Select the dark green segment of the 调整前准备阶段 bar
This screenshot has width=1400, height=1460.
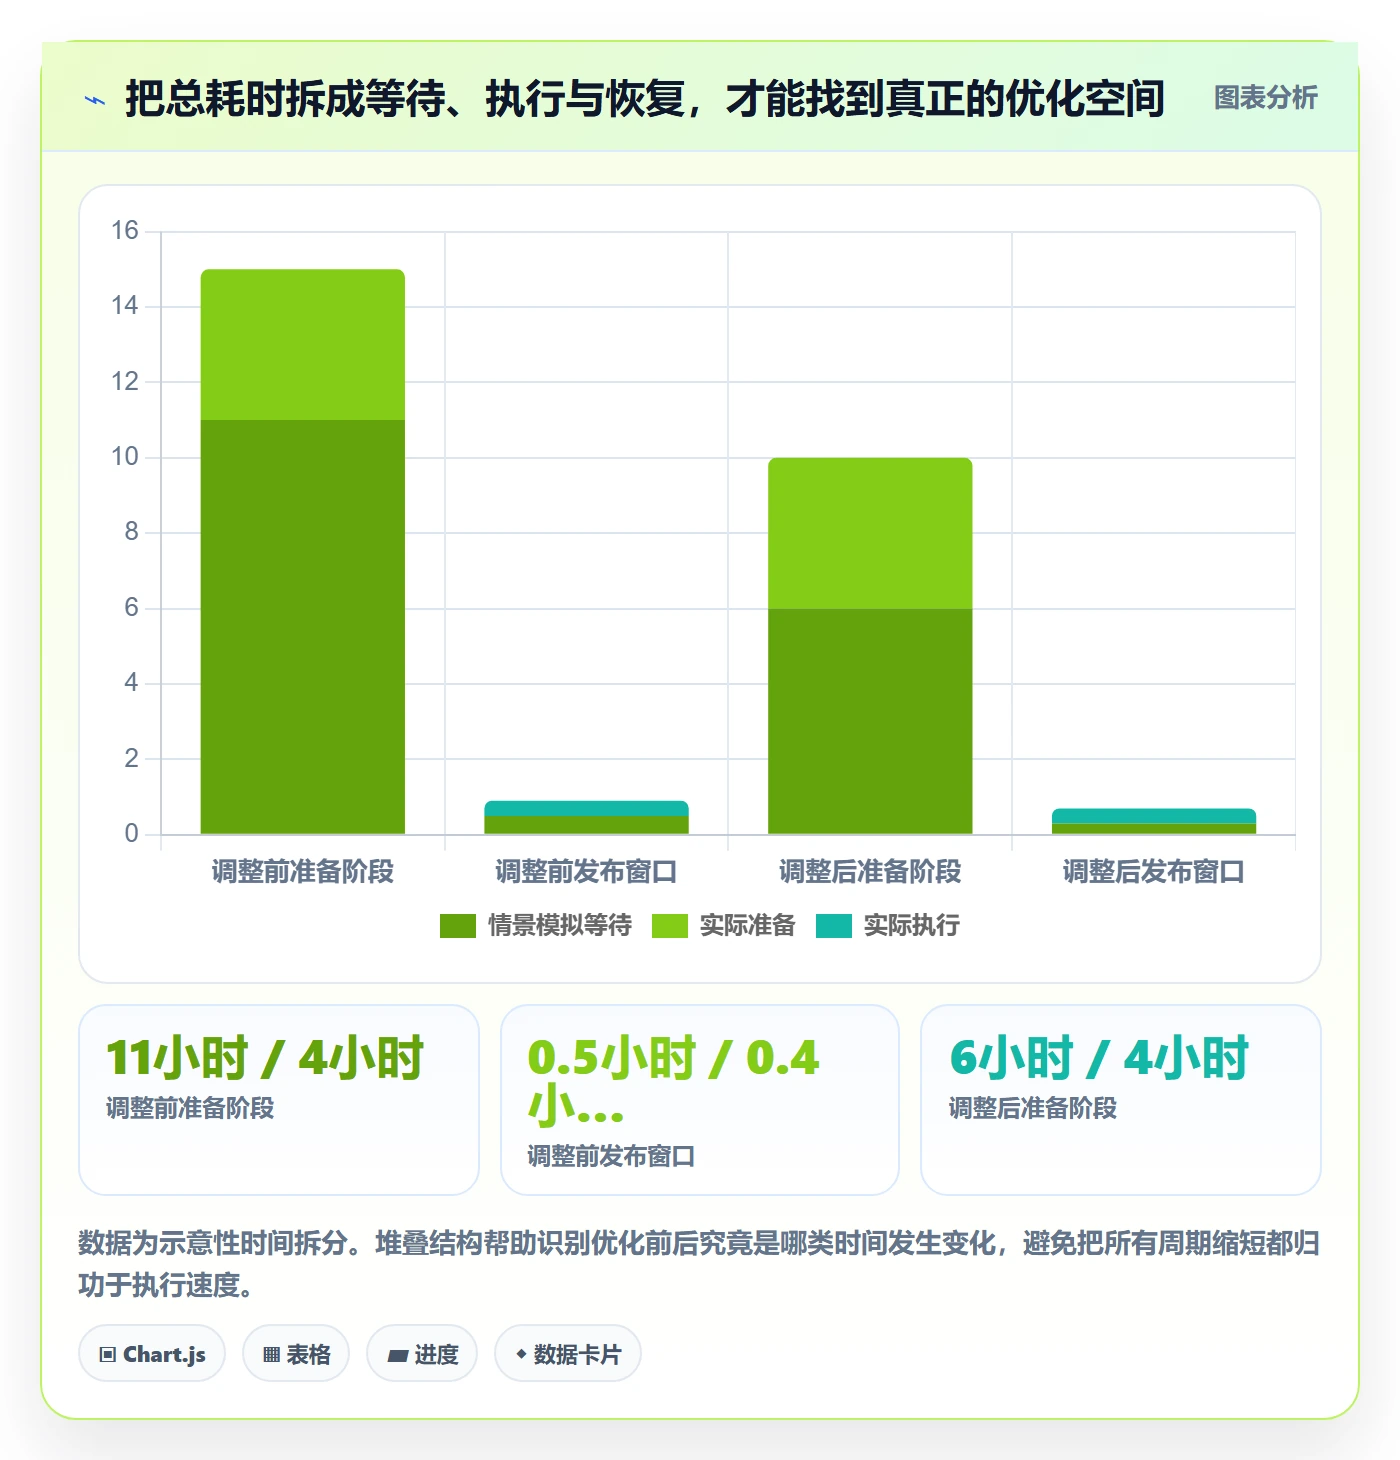tap(303, 627)
